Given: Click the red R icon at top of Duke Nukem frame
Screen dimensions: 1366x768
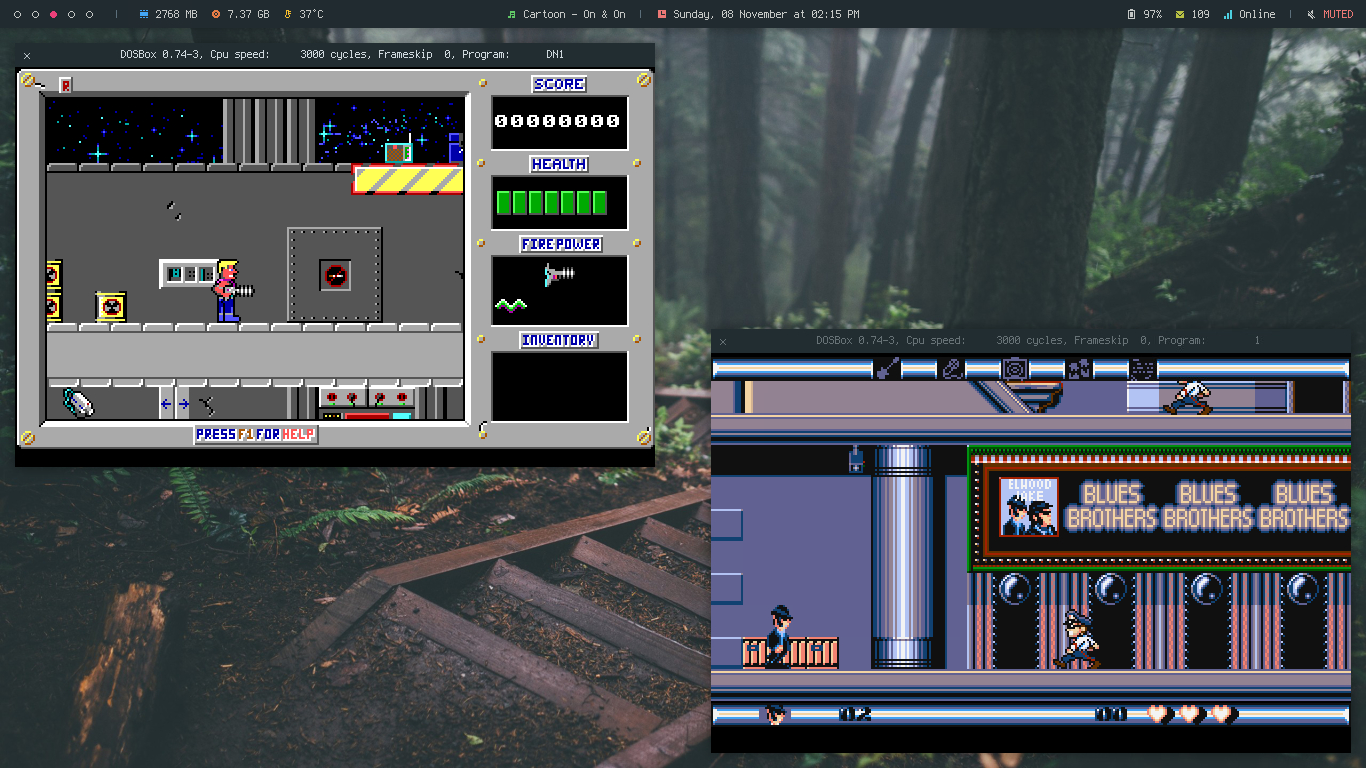Looking at the screenshot, I should [66, 85].
